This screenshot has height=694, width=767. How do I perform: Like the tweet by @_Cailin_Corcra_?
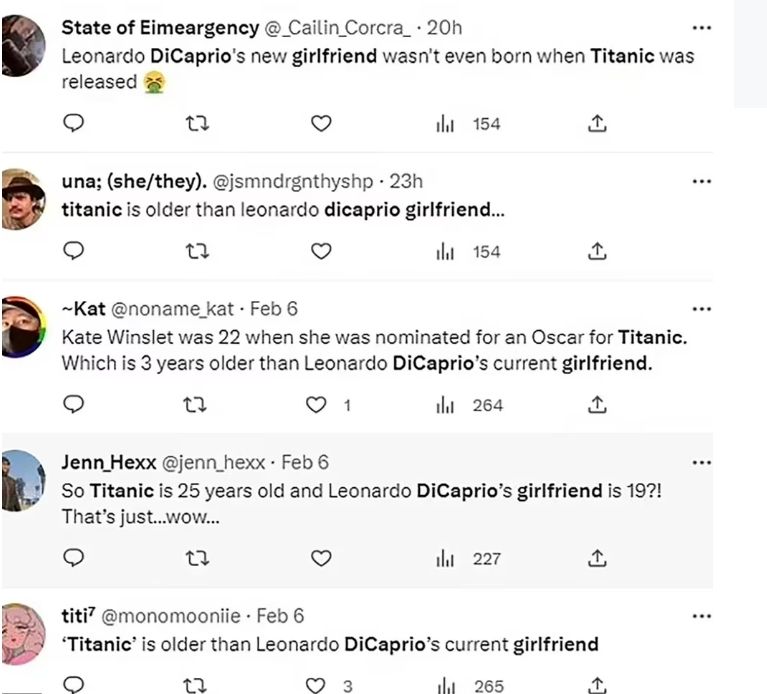(320, 124)
